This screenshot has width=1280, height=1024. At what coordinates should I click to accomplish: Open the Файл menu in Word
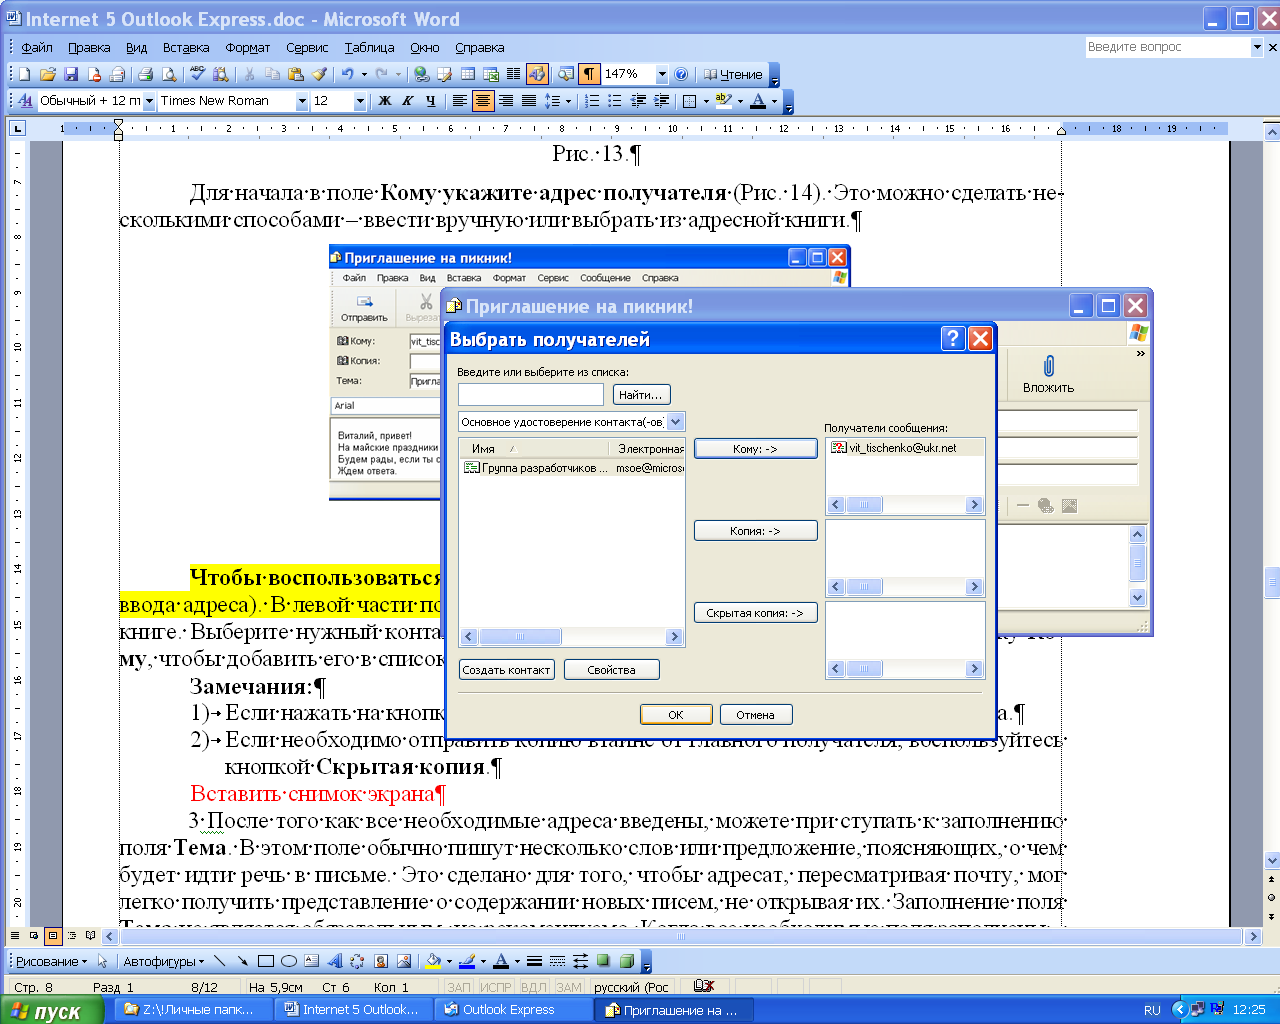(x=37, y=47)
